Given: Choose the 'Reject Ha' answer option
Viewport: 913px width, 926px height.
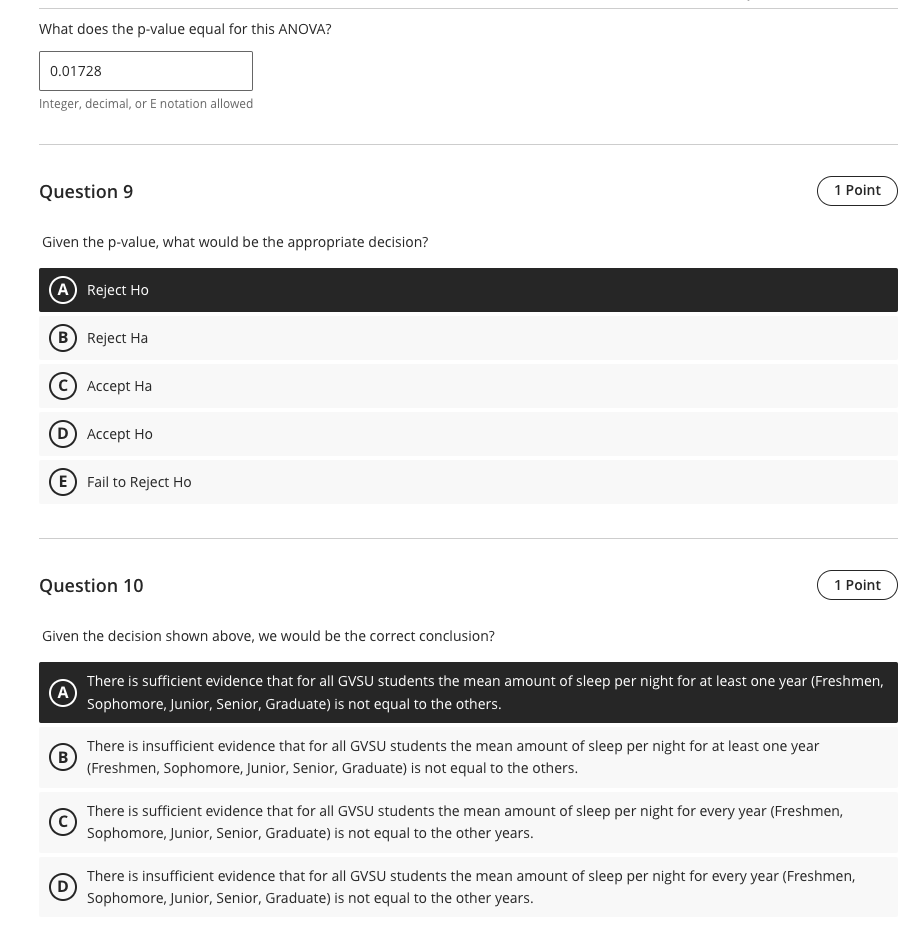Looking at the screenshot, I should point(468,338).
